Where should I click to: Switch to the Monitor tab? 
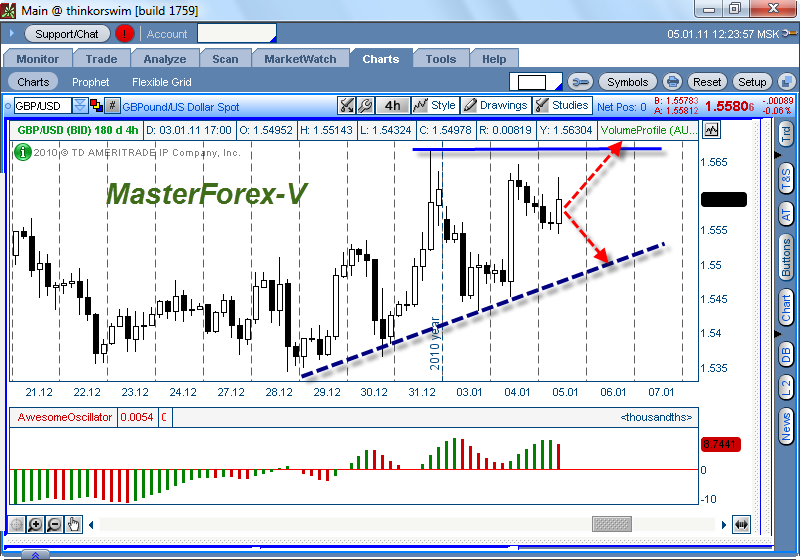click(x=38, y=59)
